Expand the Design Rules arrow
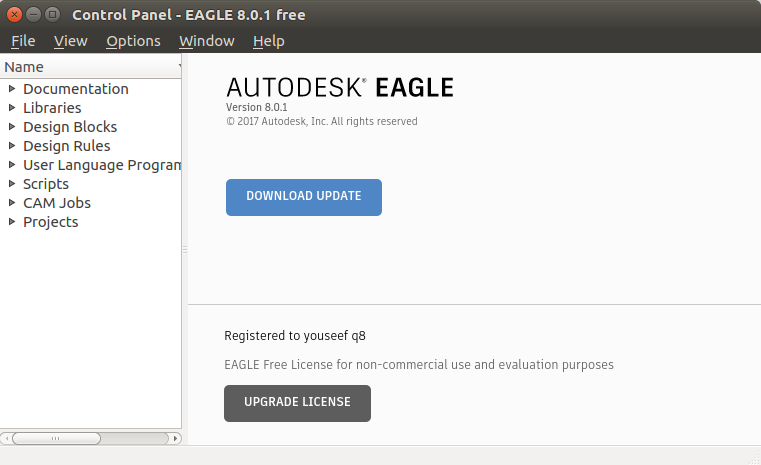 point(12,146)
